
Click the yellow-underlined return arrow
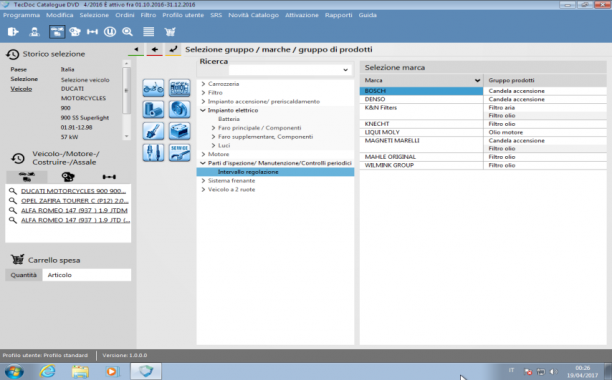pyautogui.click(x=173, y=50)
